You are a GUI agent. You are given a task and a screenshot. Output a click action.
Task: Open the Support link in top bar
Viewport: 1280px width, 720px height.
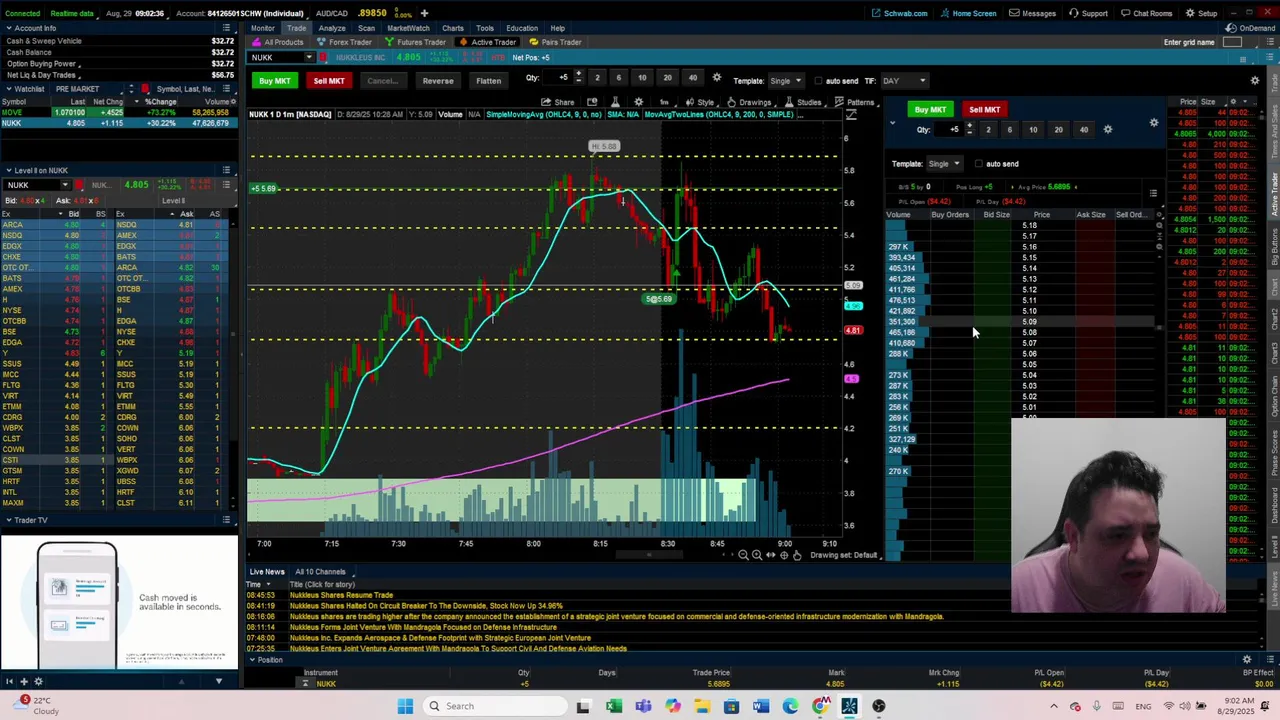(1089, 13)
